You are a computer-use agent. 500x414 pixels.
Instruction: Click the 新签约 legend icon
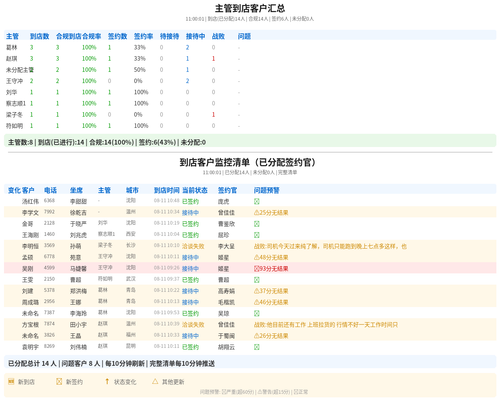coord(59,381)
